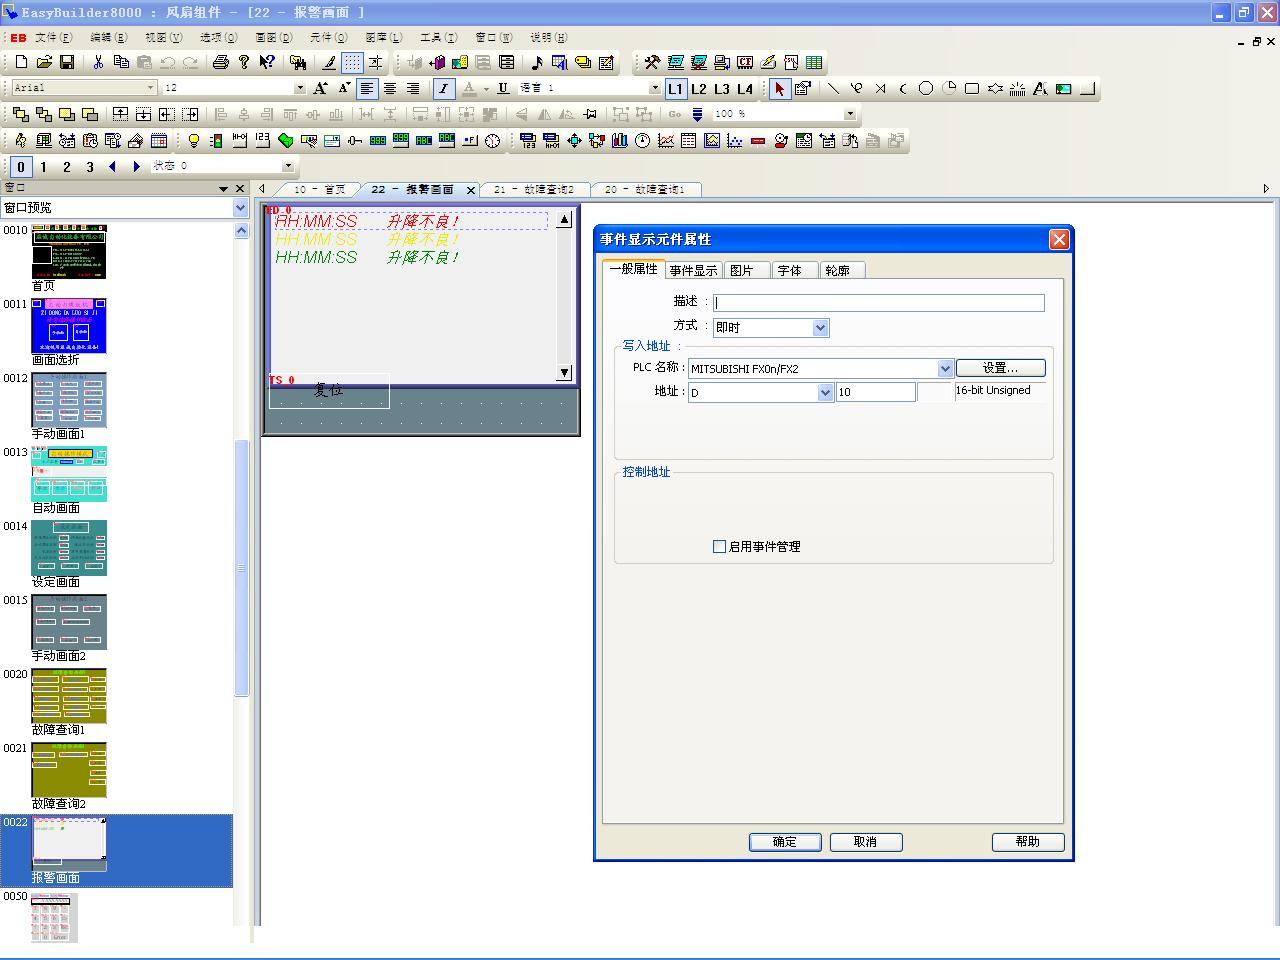This screenshot has width=1280, height=960.
Task: Toggle the L2 language button
Action: (x=699, y=88)
